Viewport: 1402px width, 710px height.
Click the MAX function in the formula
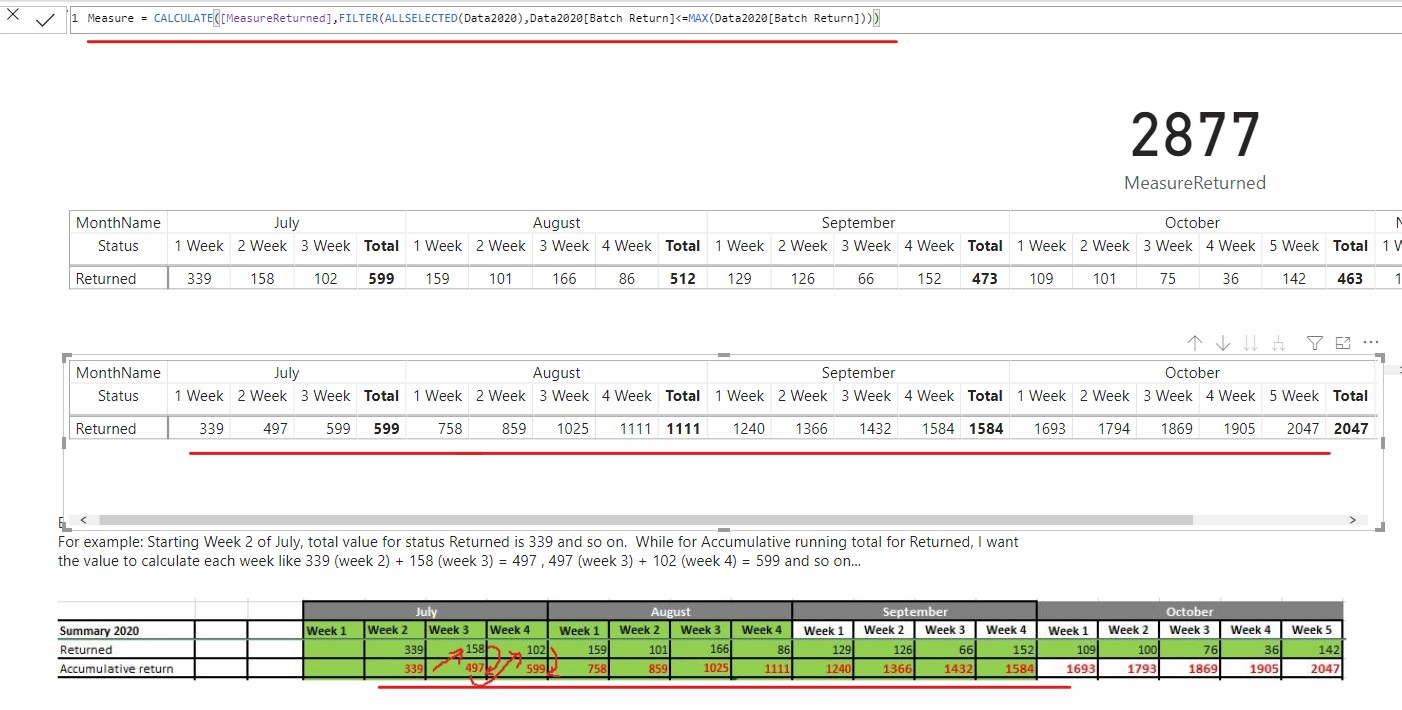[698, 19]
